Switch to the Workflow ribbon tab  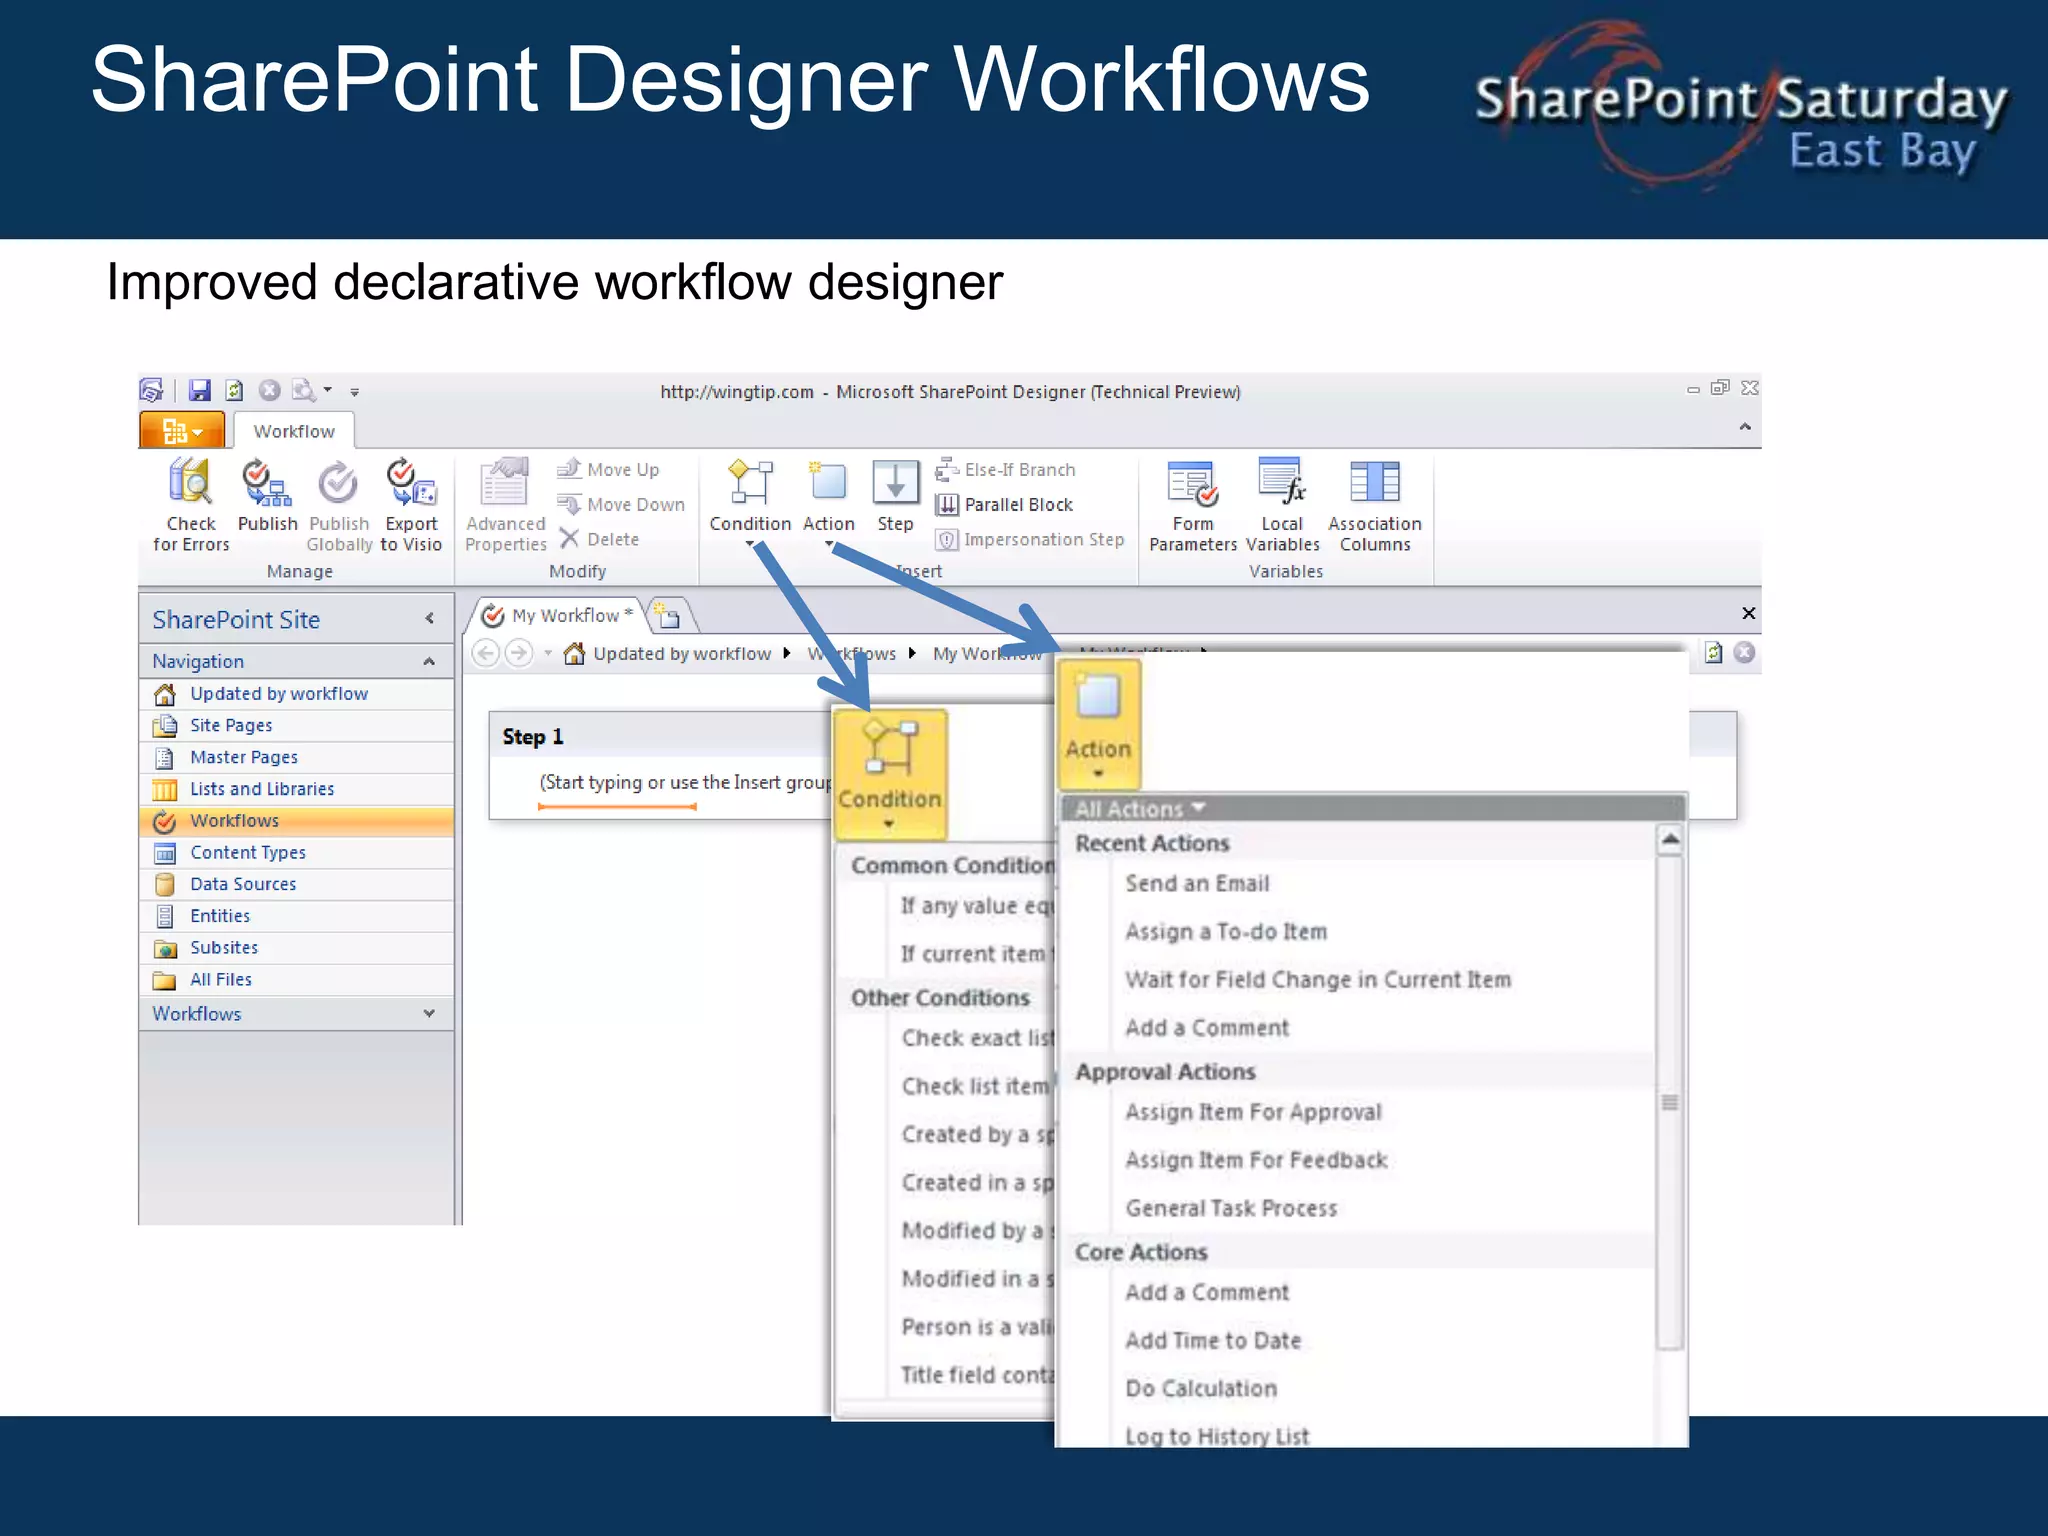pos(294,431)
